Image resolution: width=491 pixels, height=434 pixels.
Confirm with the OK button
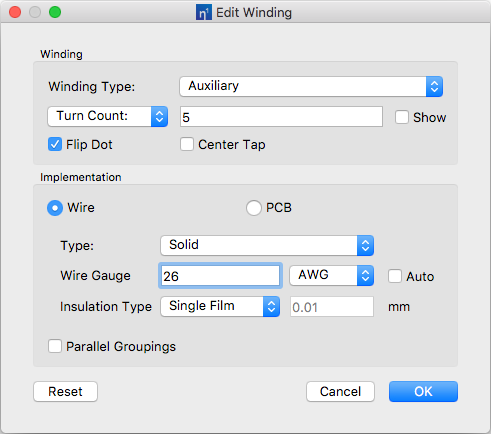[423, 391]
